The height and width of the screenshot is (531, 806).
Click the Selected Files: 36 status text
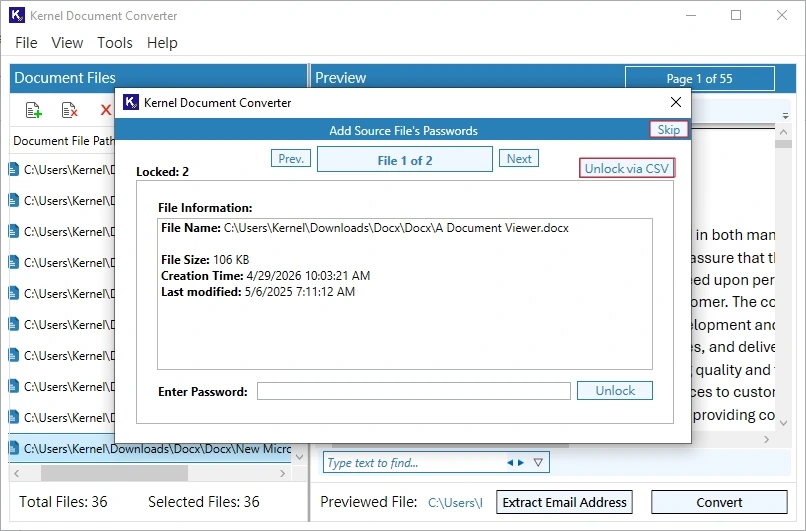pyautogui.click(x=204, y=502)
